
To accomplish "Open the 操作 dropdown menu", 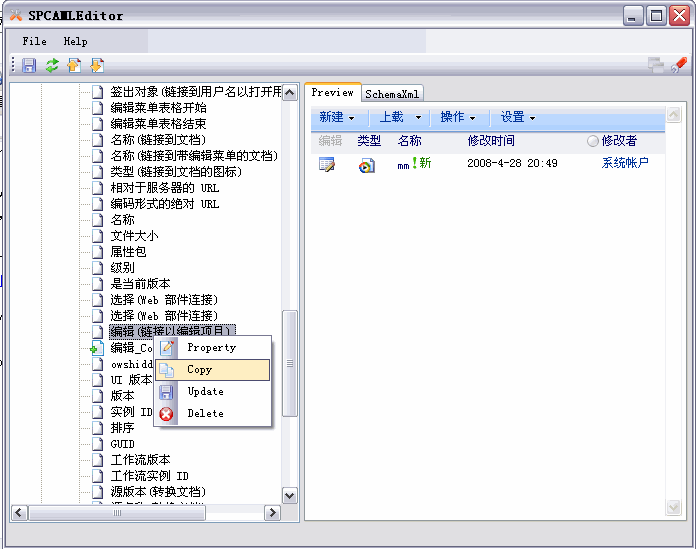I will [x=458, y=117].
